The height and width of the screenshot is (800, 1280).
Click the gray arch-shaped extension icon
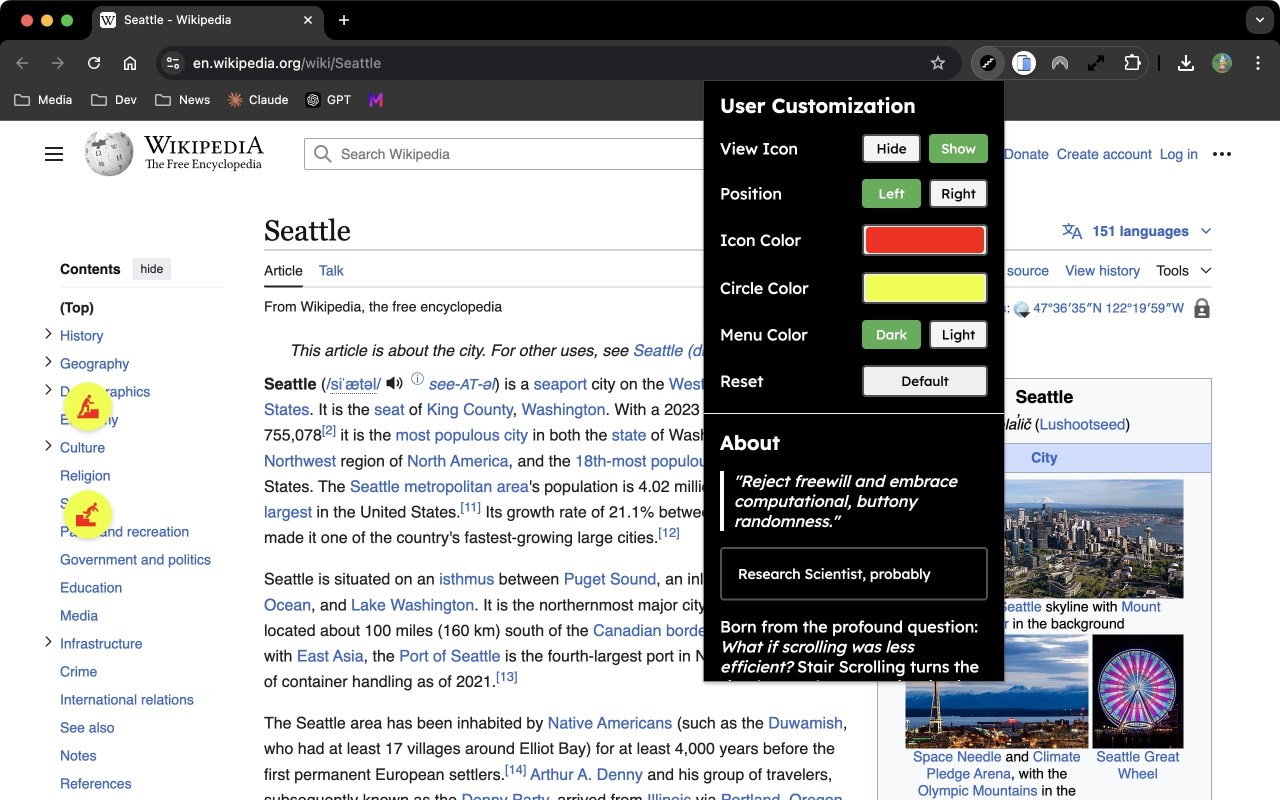[x=1060, y=63]
